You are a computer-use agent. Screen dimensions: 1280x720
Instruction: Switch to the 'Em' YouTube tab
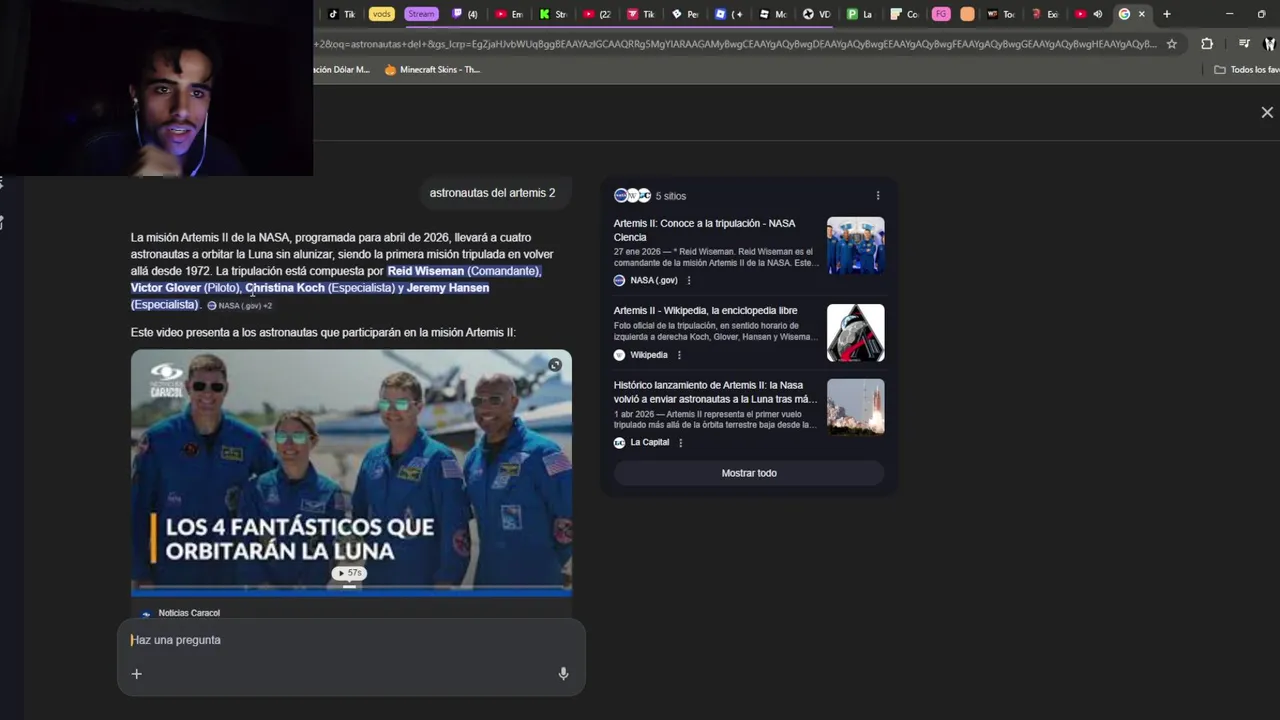(508, 14)
